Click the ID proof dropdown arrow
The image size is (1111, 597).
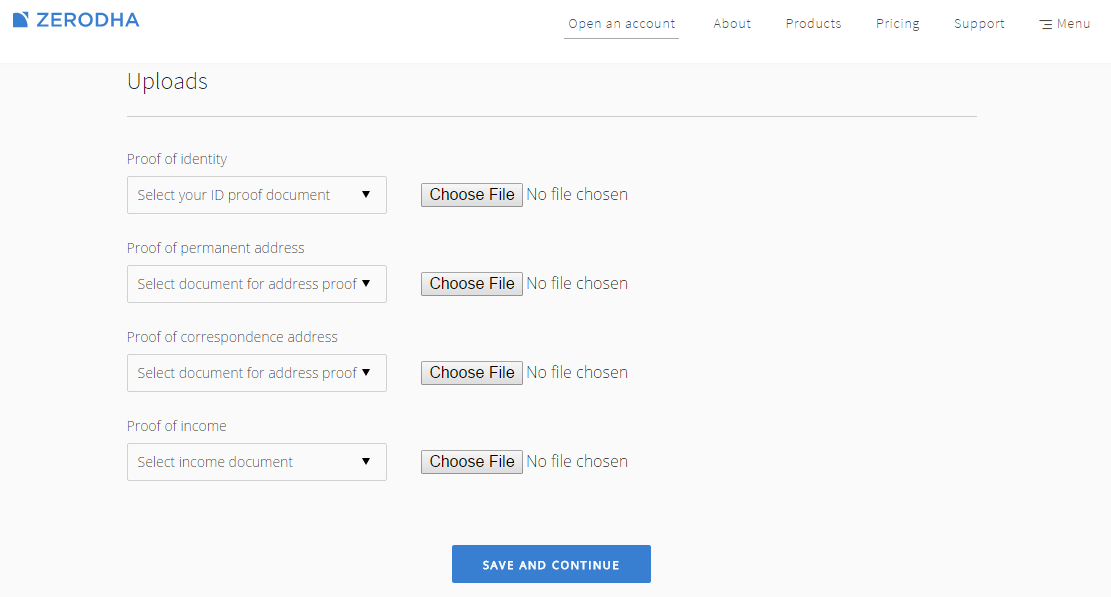[366, 194]
